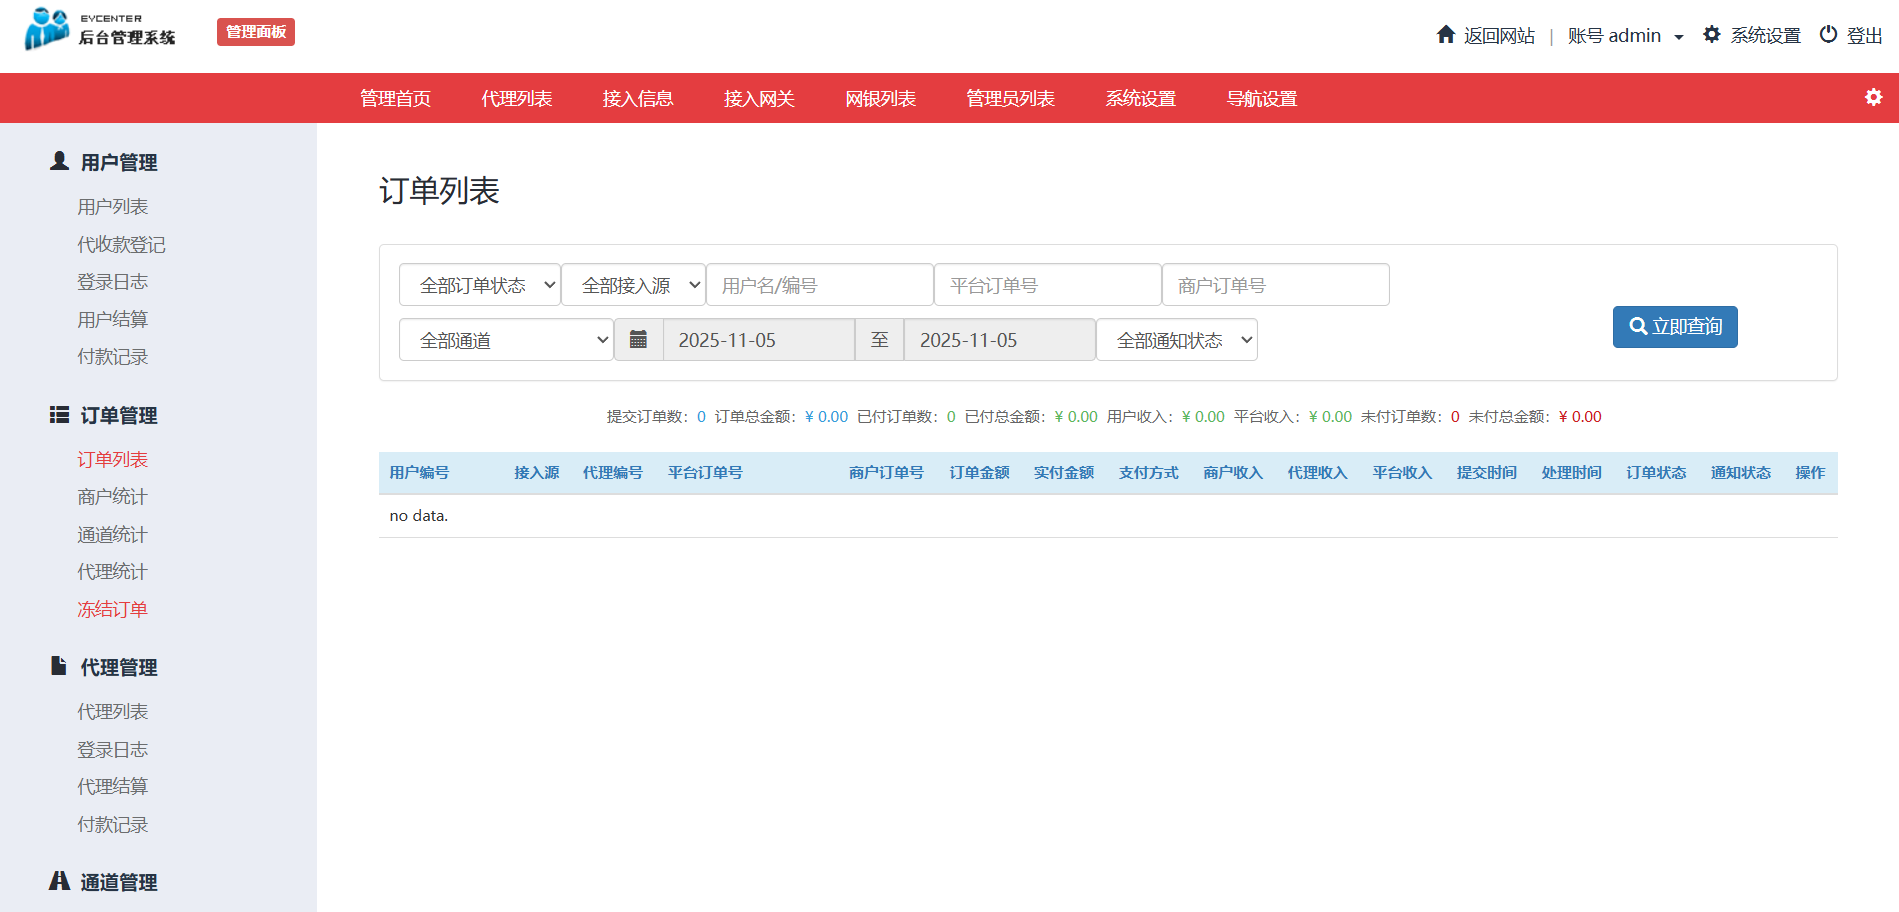Open 冻结订单 link in sidebar
The image size is (1899, 912).
pos(112,609)
